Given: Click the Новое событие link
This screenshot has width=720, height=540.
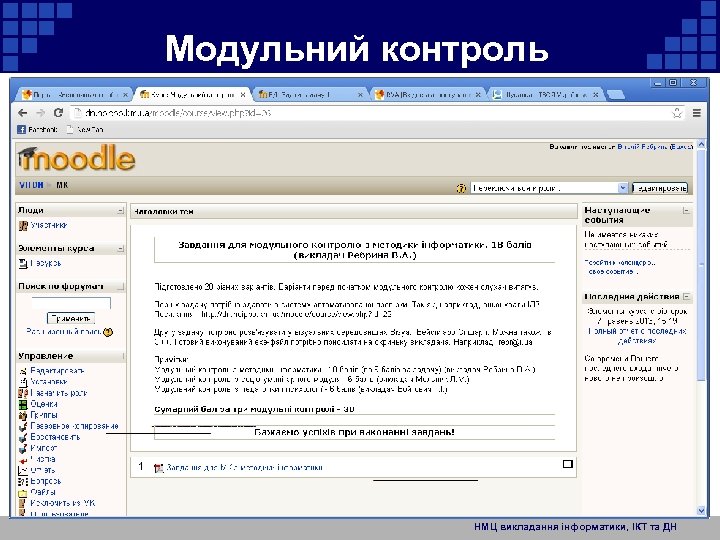Looking at the screenshot, I should pyautogui.click(x=611, y=272).
